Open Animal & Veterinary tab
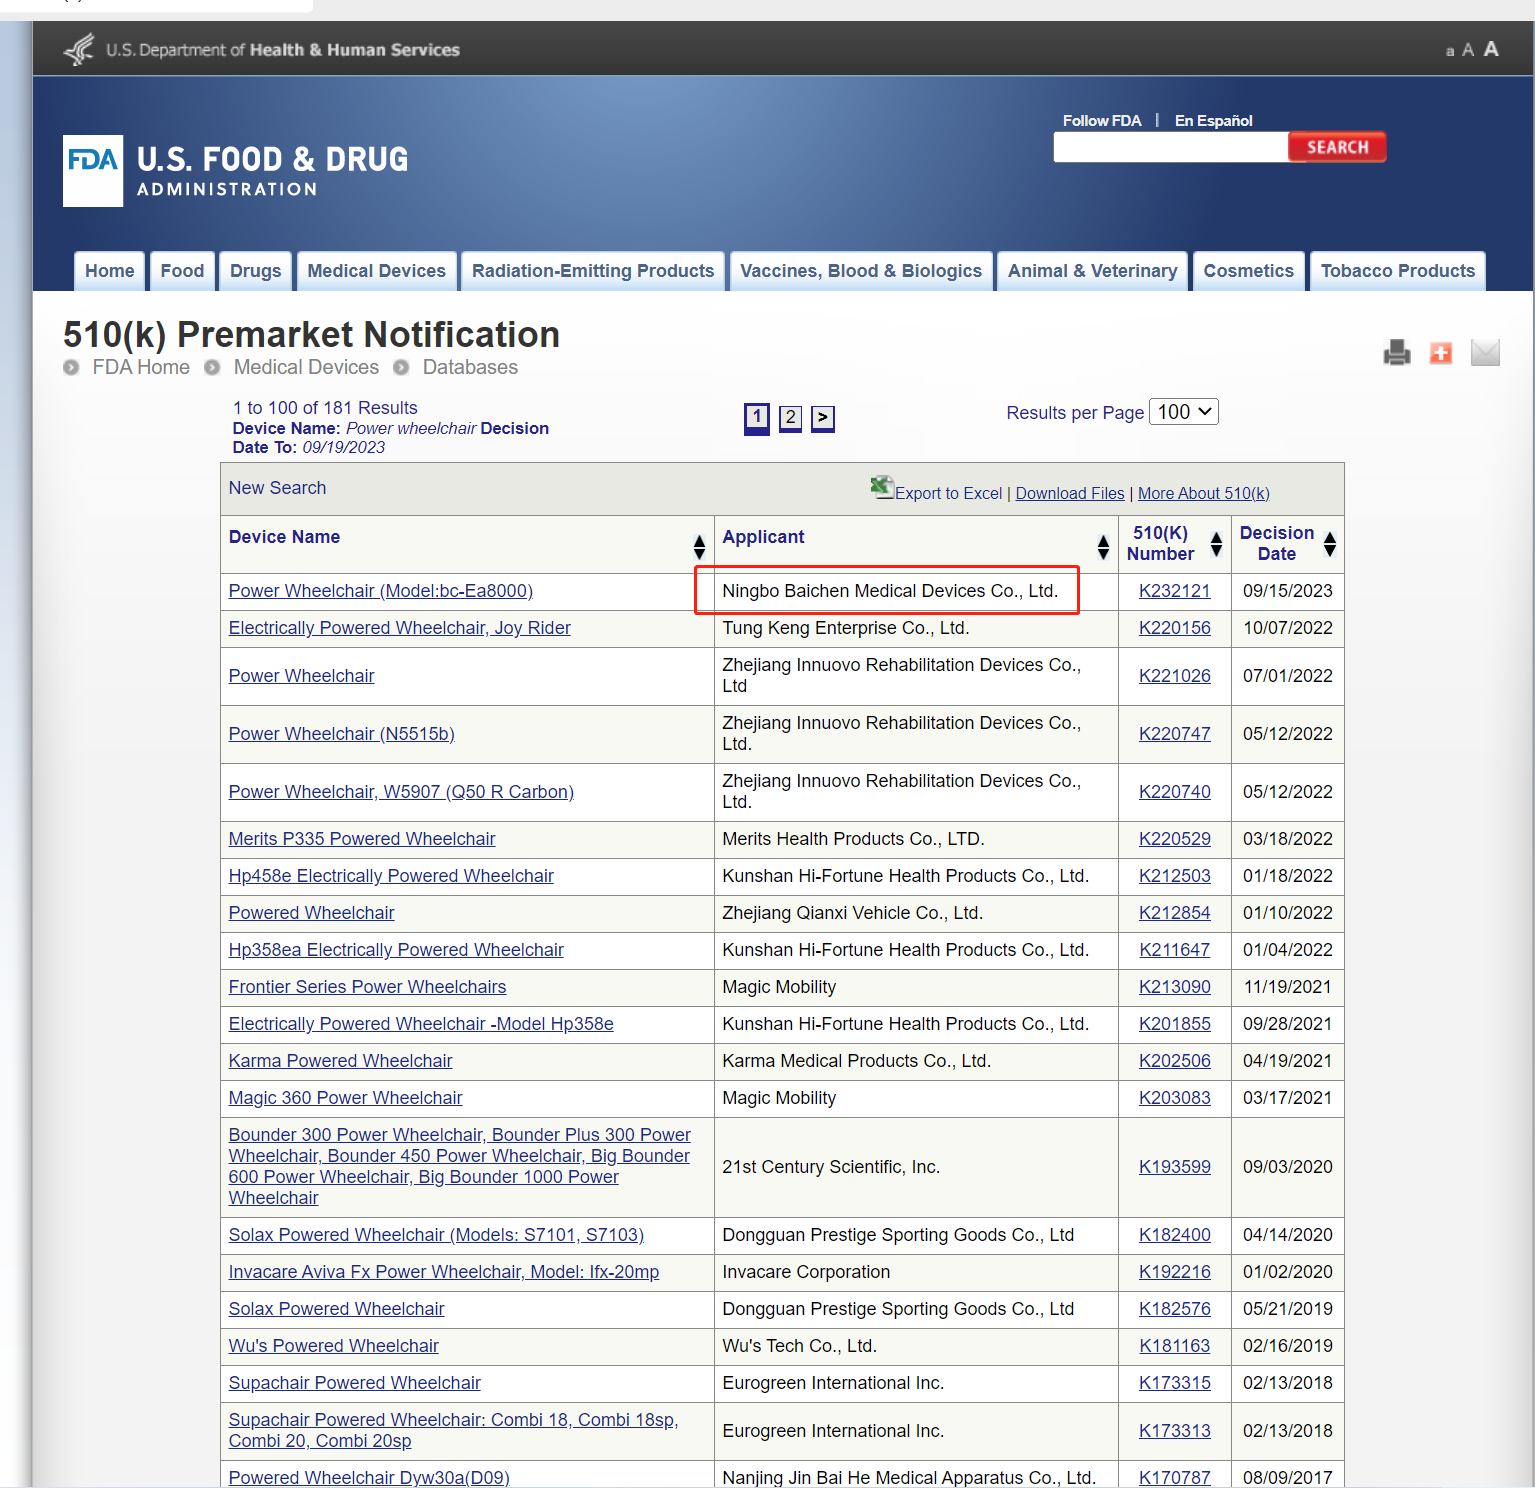The image size is (1535, 1488). coord(1093,271)
